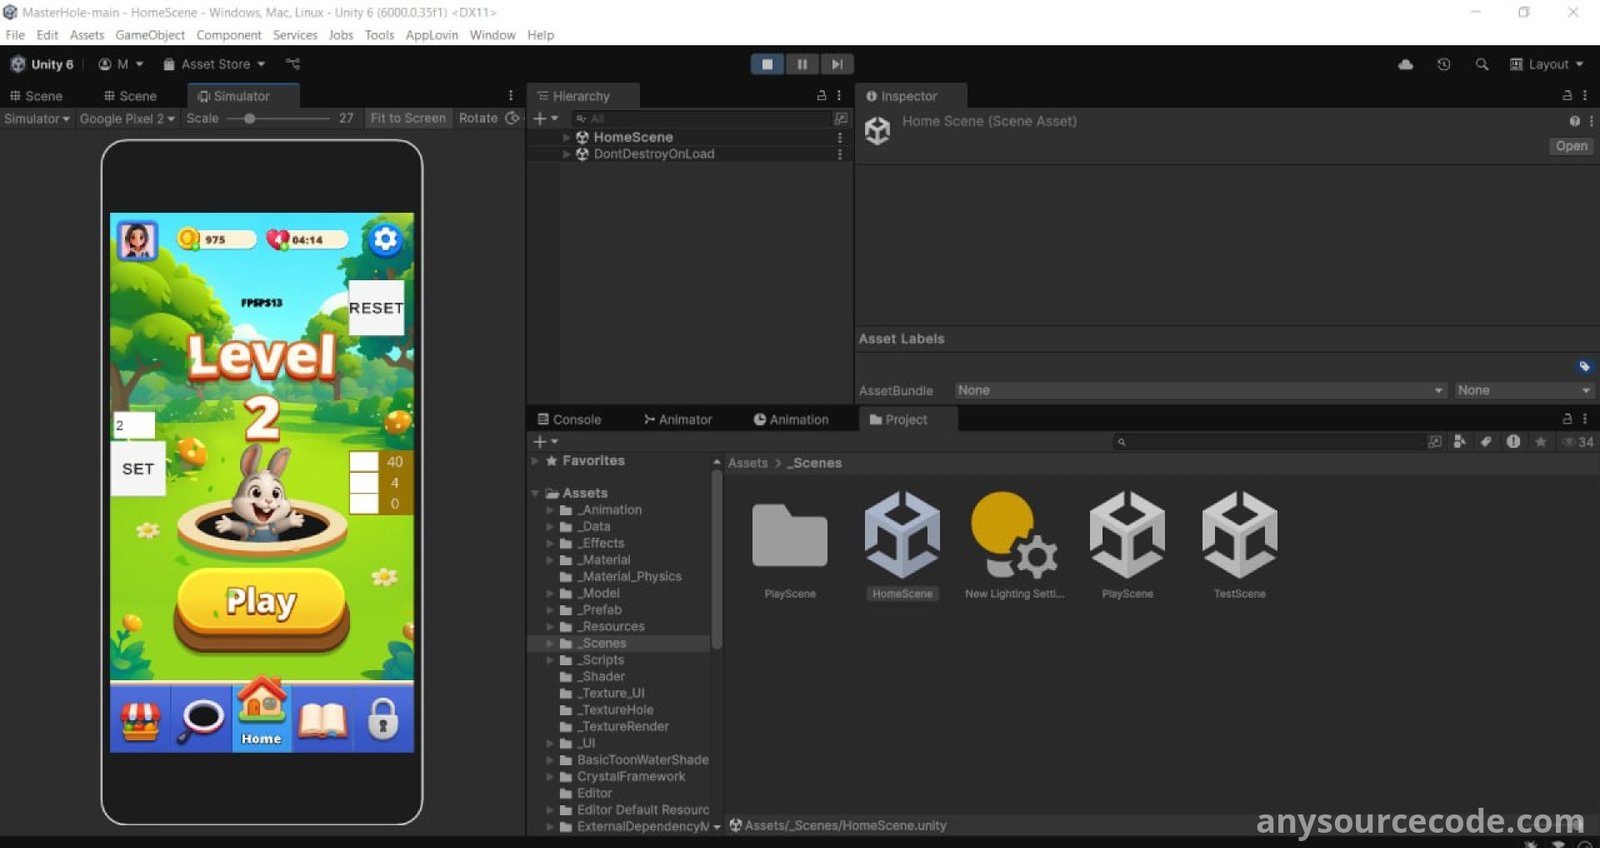
Task: Open the GameObject menu
Action: [x=150, y=35]
